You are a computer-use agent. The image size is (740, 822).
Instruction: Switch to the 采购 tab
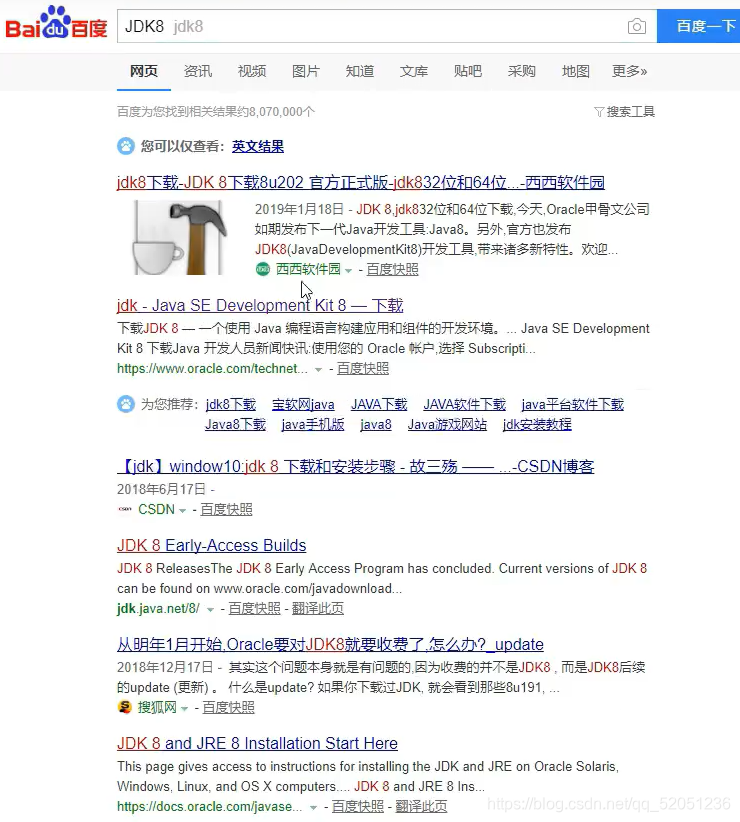pos(521,71)
